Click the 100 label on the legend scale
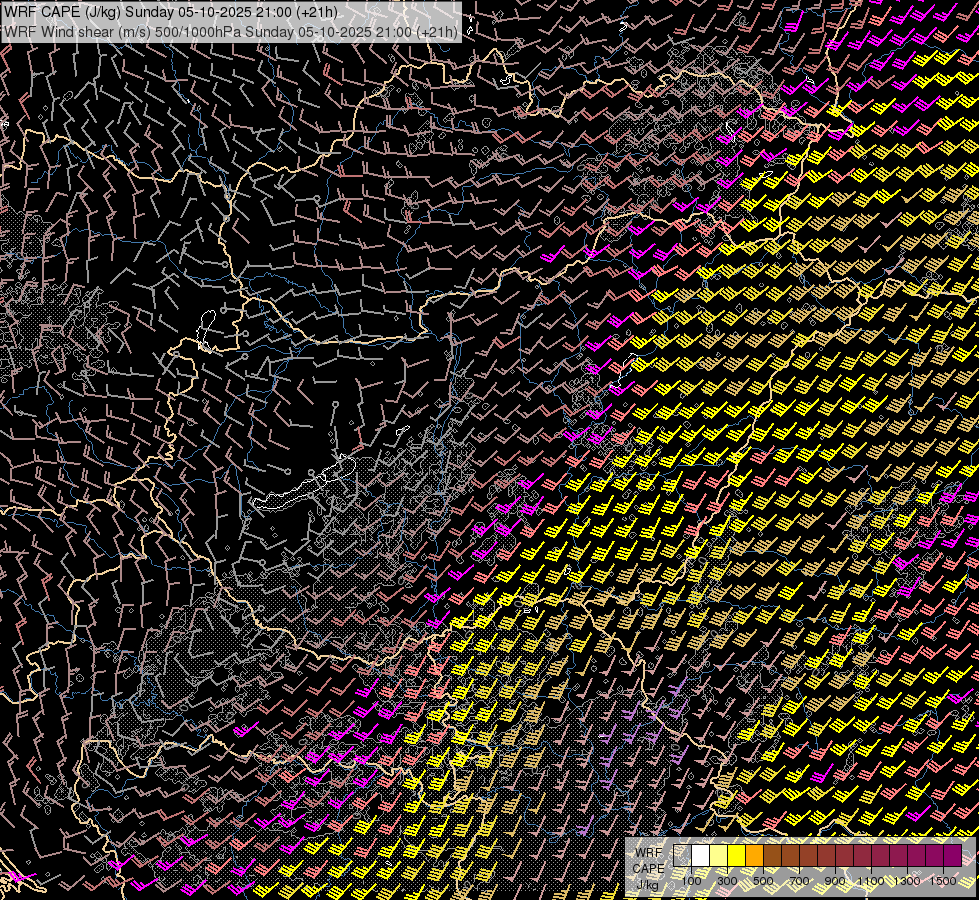Viewport: 979px width, 900px height. [691, 881]
